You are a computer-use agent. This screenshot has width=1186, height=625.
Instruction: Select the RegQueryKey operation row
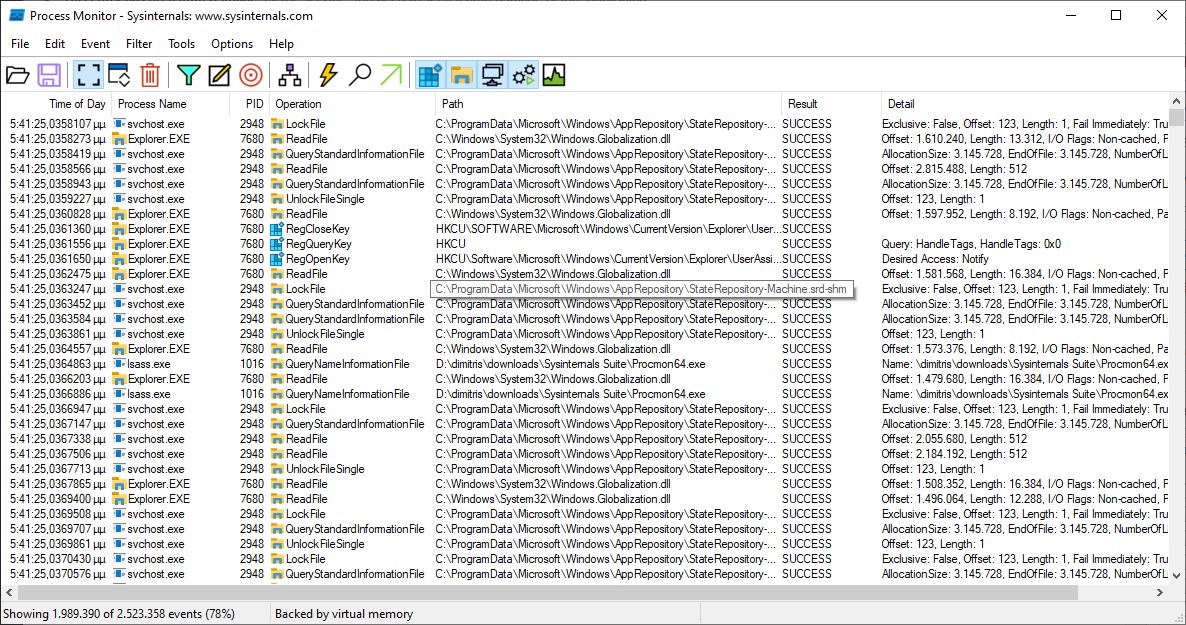pos(585,244)
